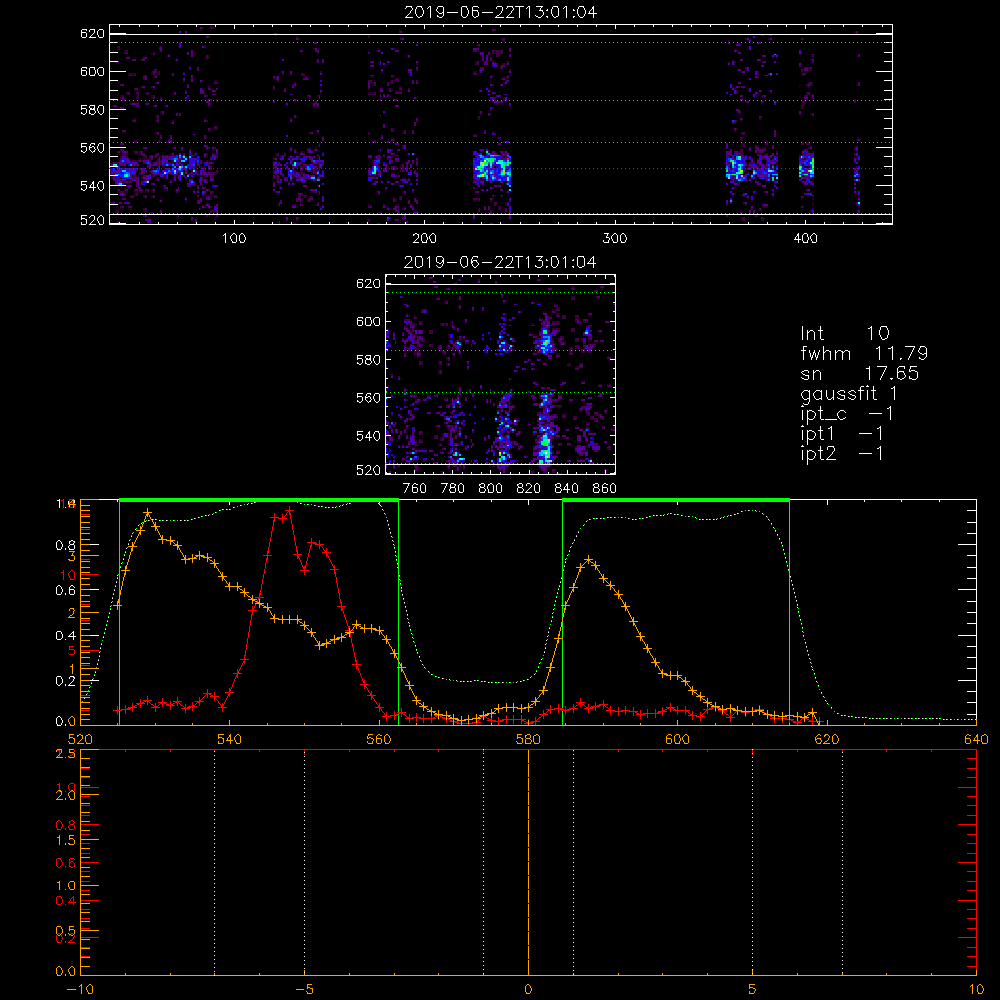Click the red curve's peak near 548
The width and height of the screenshot is (1000, 1000).
(290, 510)
